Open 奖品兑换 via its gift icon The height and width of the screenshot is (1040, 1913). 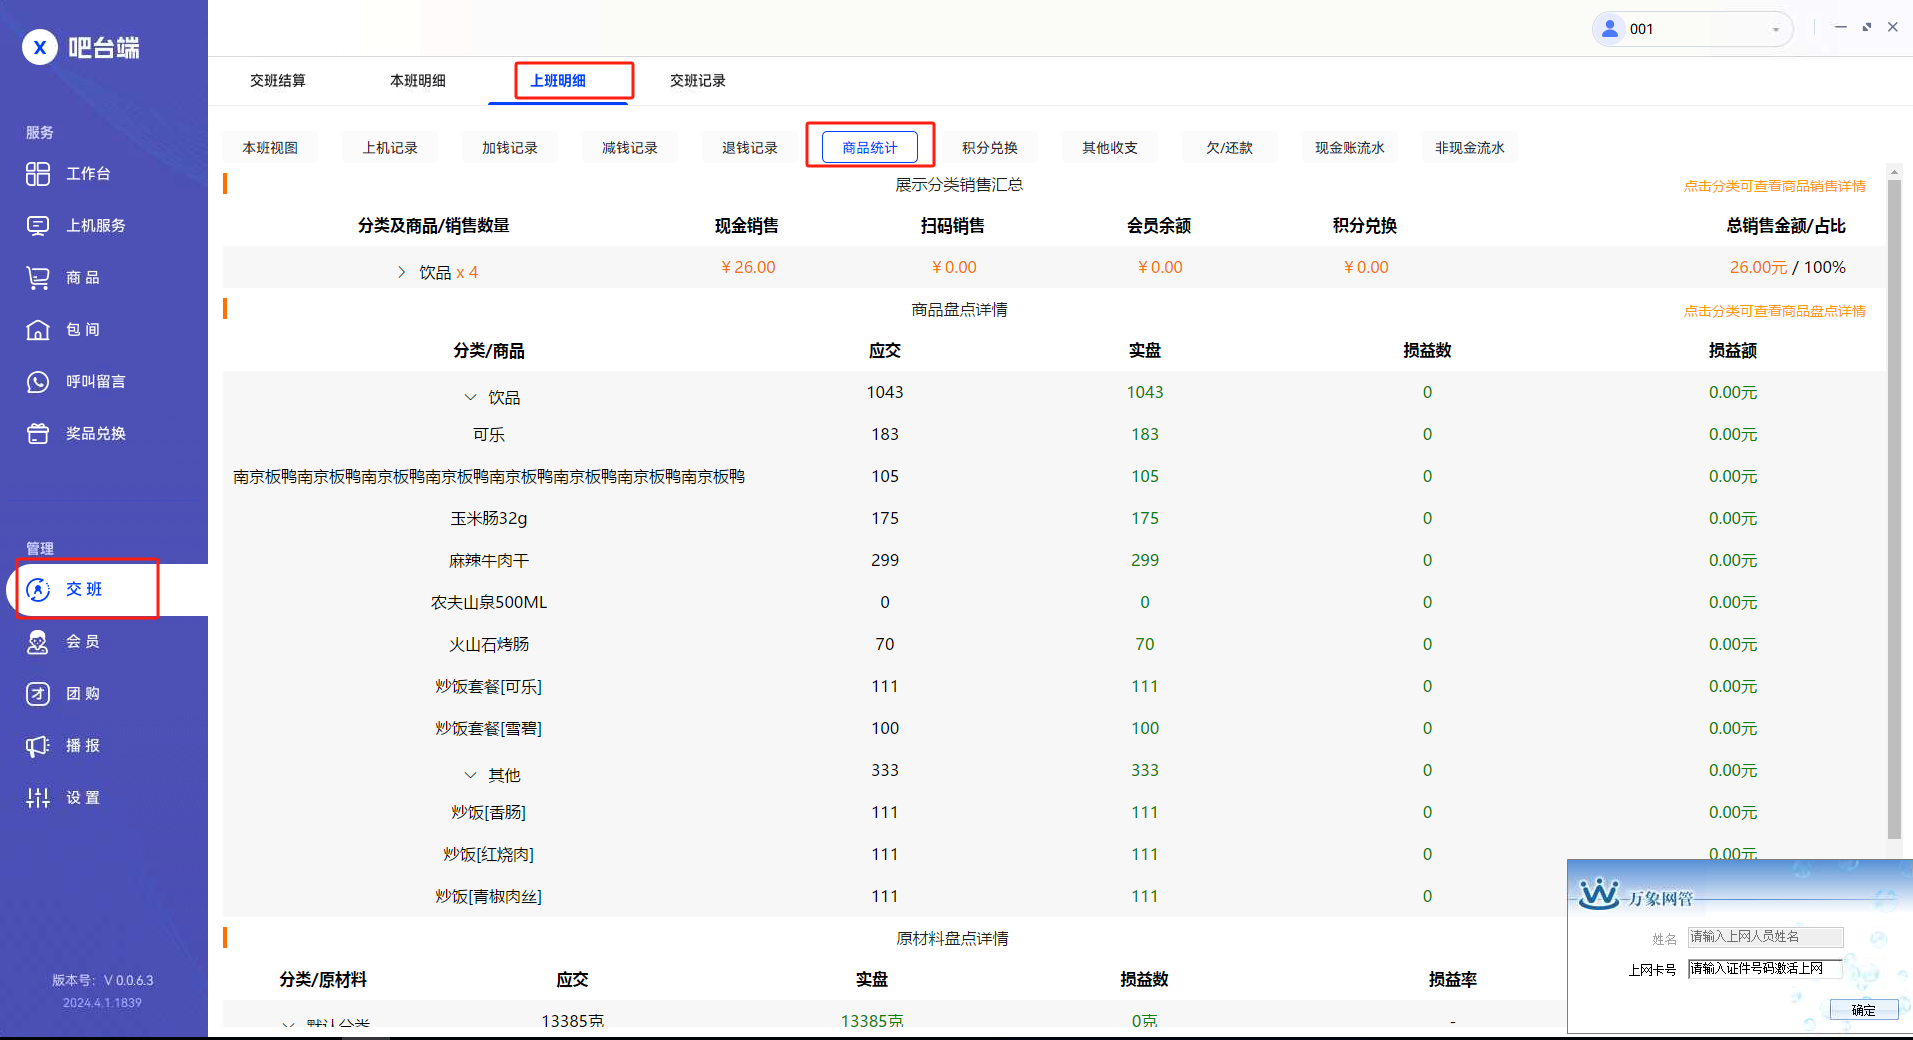[x=38, y=434]
